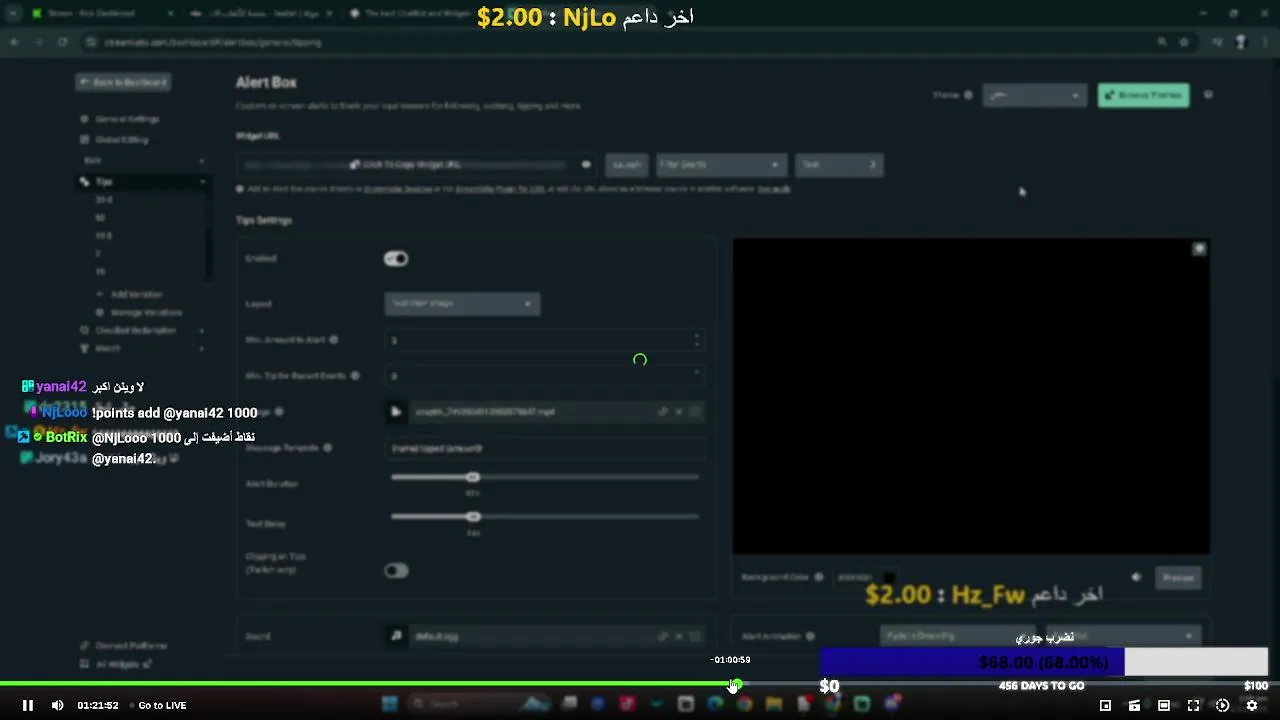1280x720 pixels.
Task: Open Manage Variations under Tips
Action: tap(146, 313)
